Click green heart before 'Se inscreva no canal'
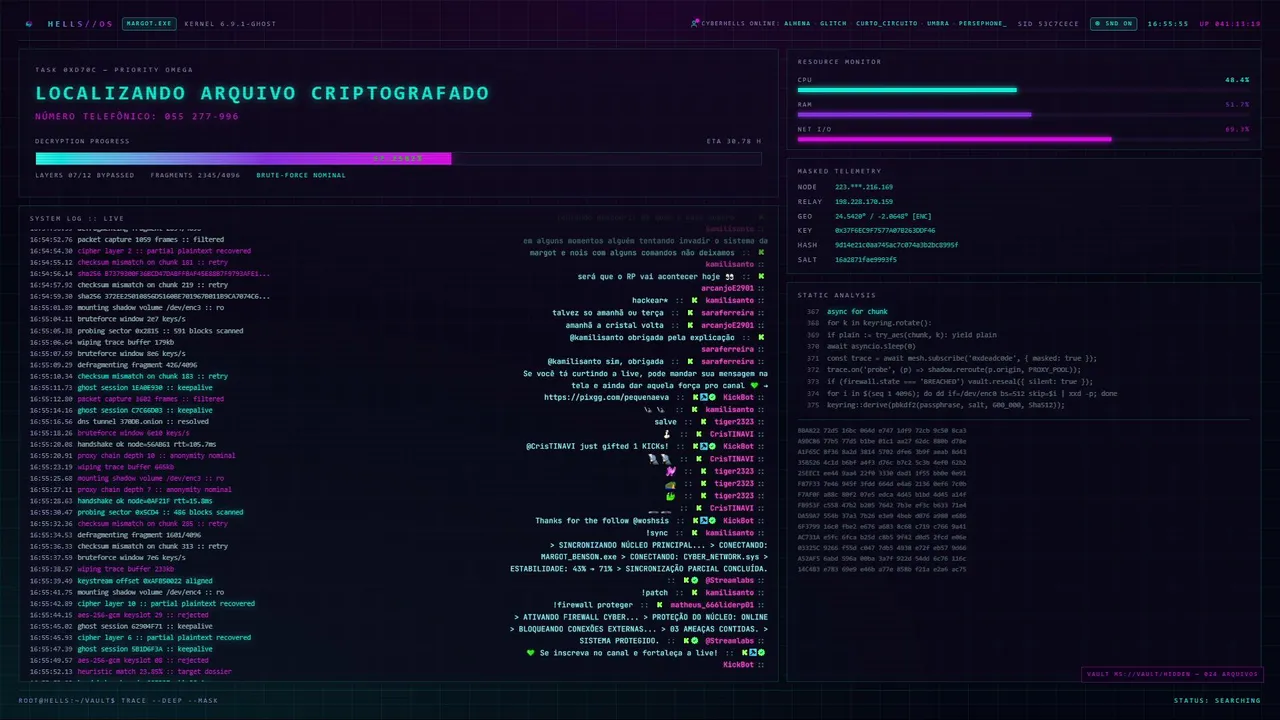This screenshot has width=1280, height=720. click(531, 653)
